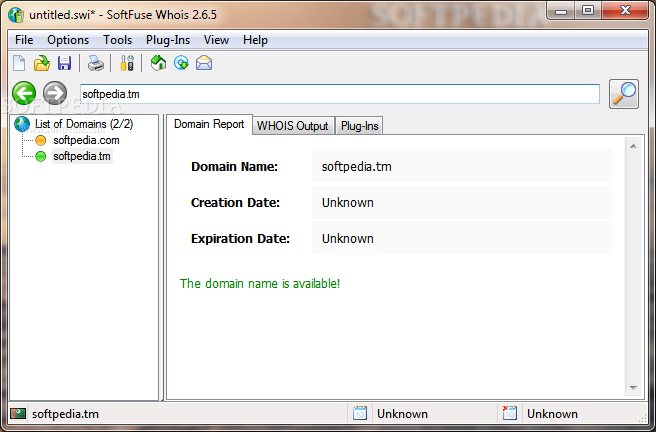
Task: Click the green status dot for softpedia.tm
Action: click(41, 156)
